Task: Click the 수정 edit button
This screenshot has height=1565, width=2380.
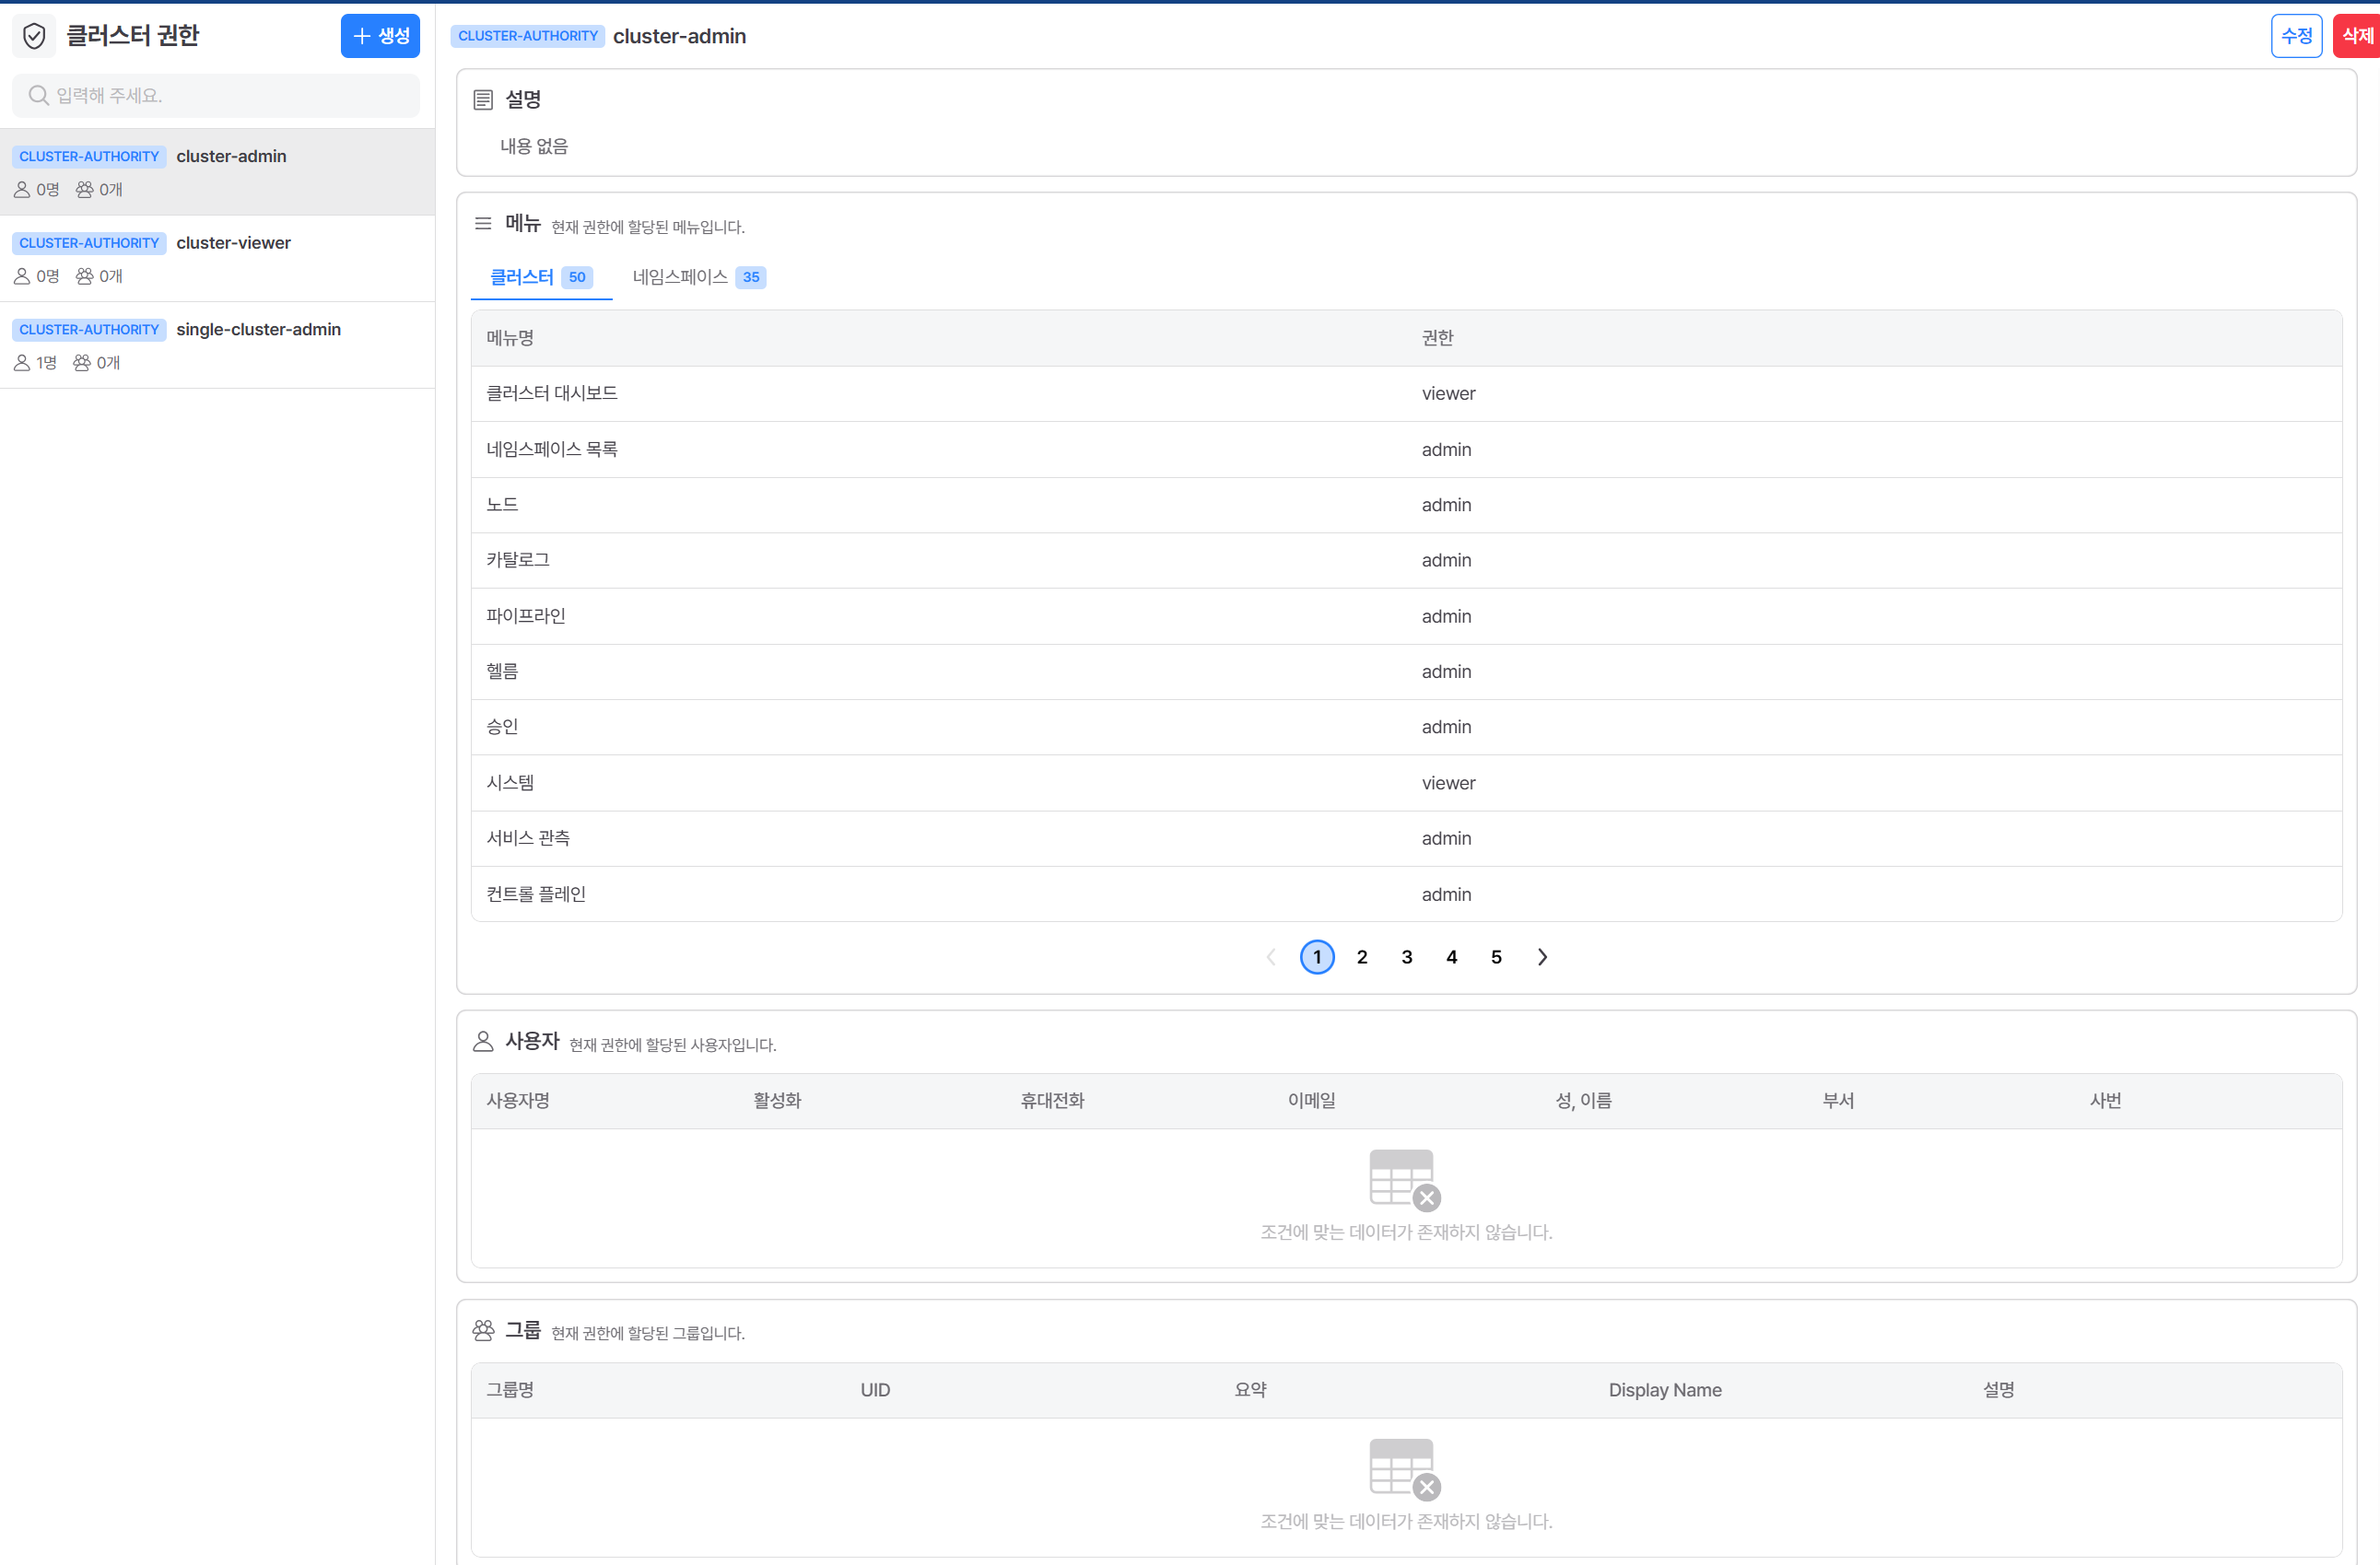Action: 2296,36
